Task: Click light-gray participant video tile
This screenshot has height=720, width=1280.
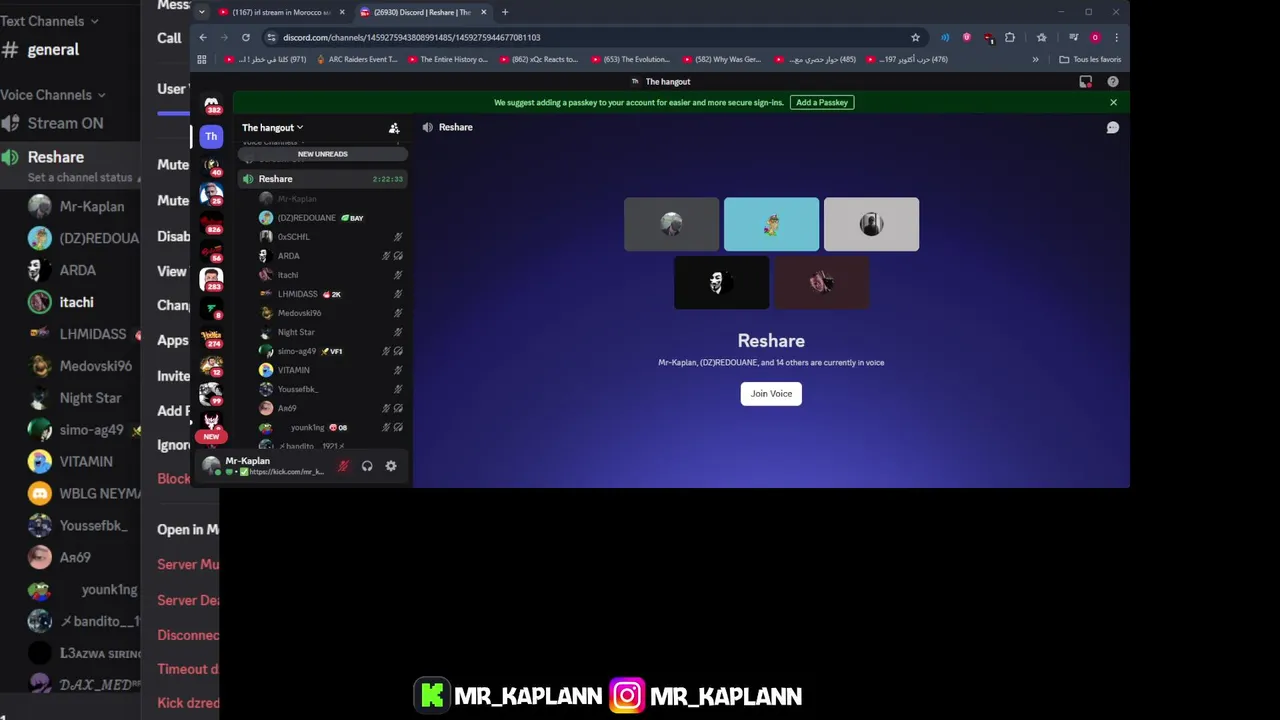Action: (x=871, y=224)
